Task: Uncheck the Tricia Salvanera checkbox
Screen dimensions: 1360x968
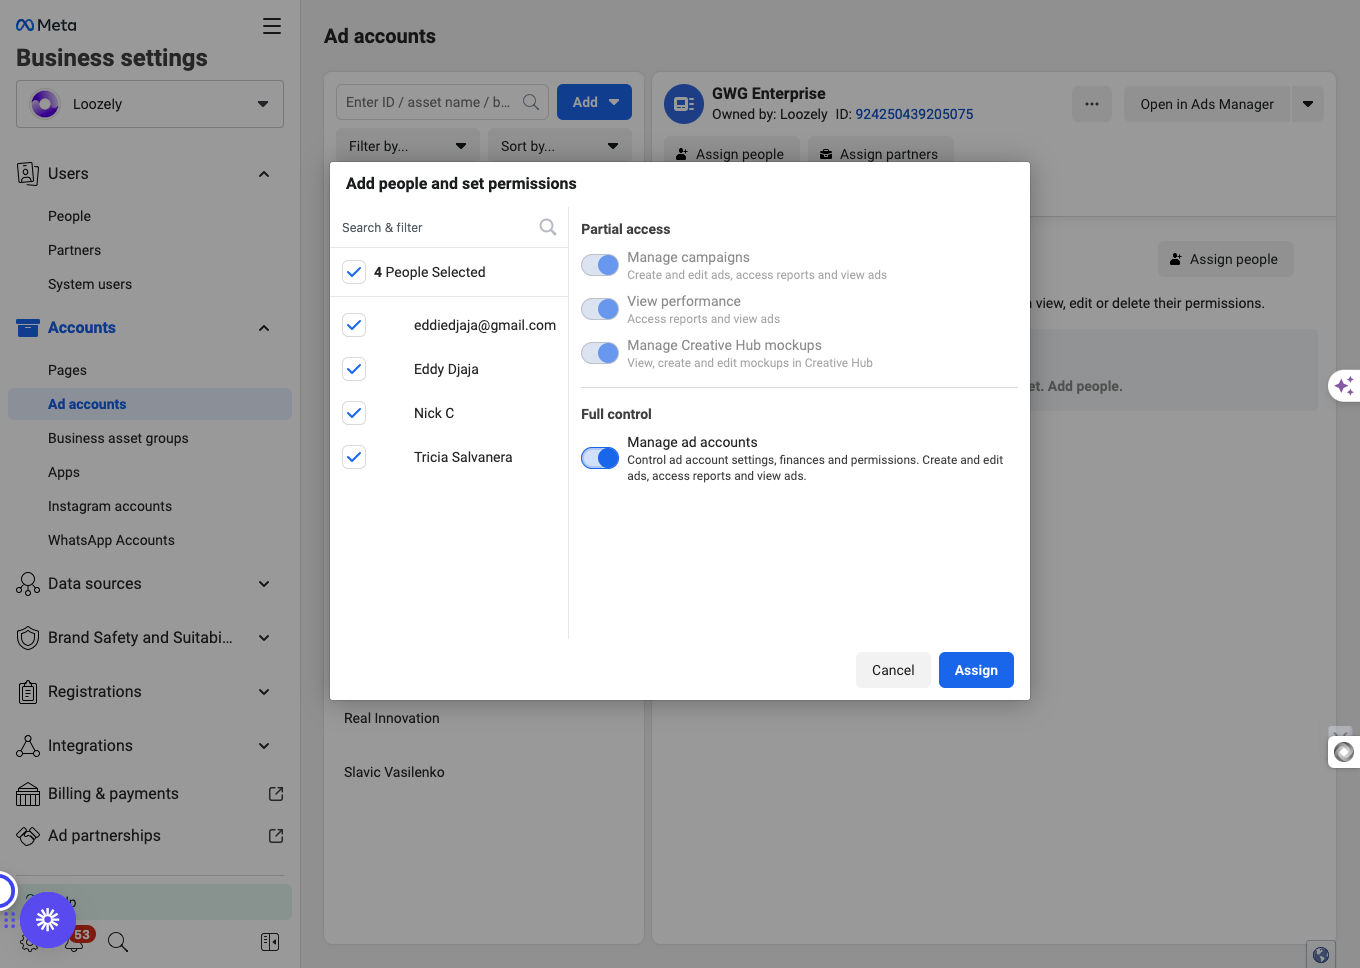Action: coord(354,457)
